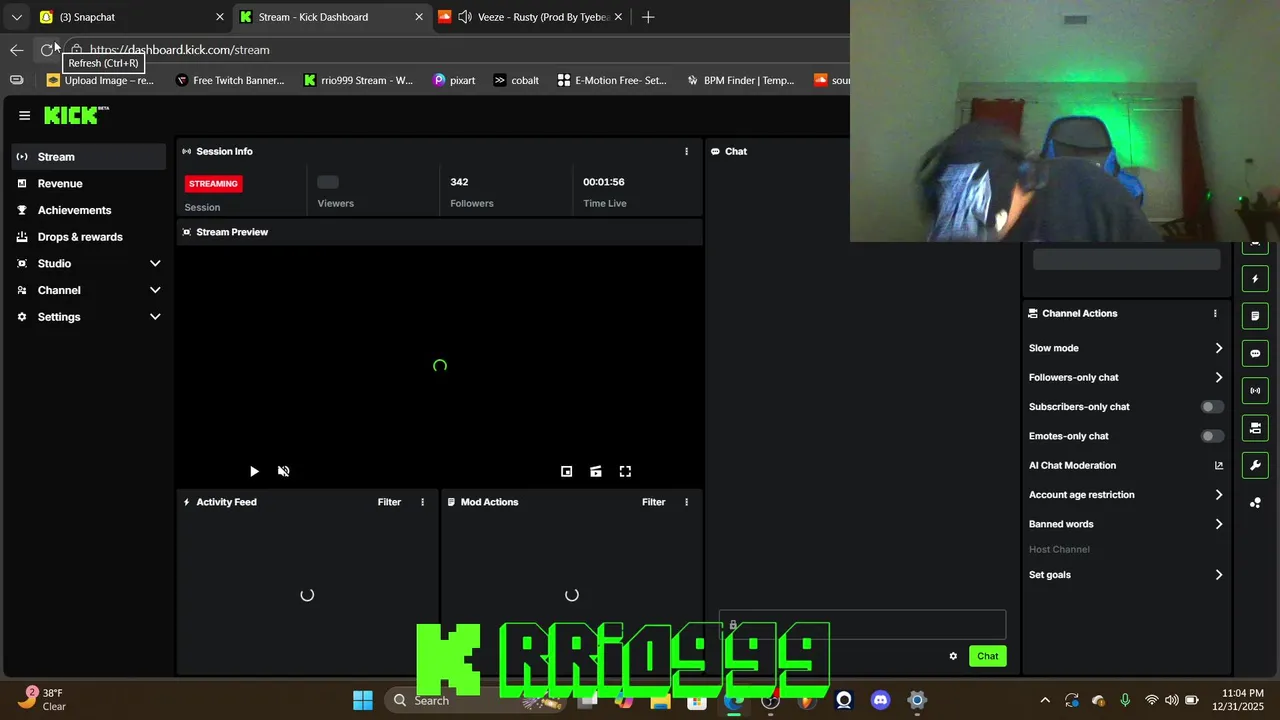Screen dimensions: 1280x720
Task: Unmute the stream preview audio
Action: 284,472
